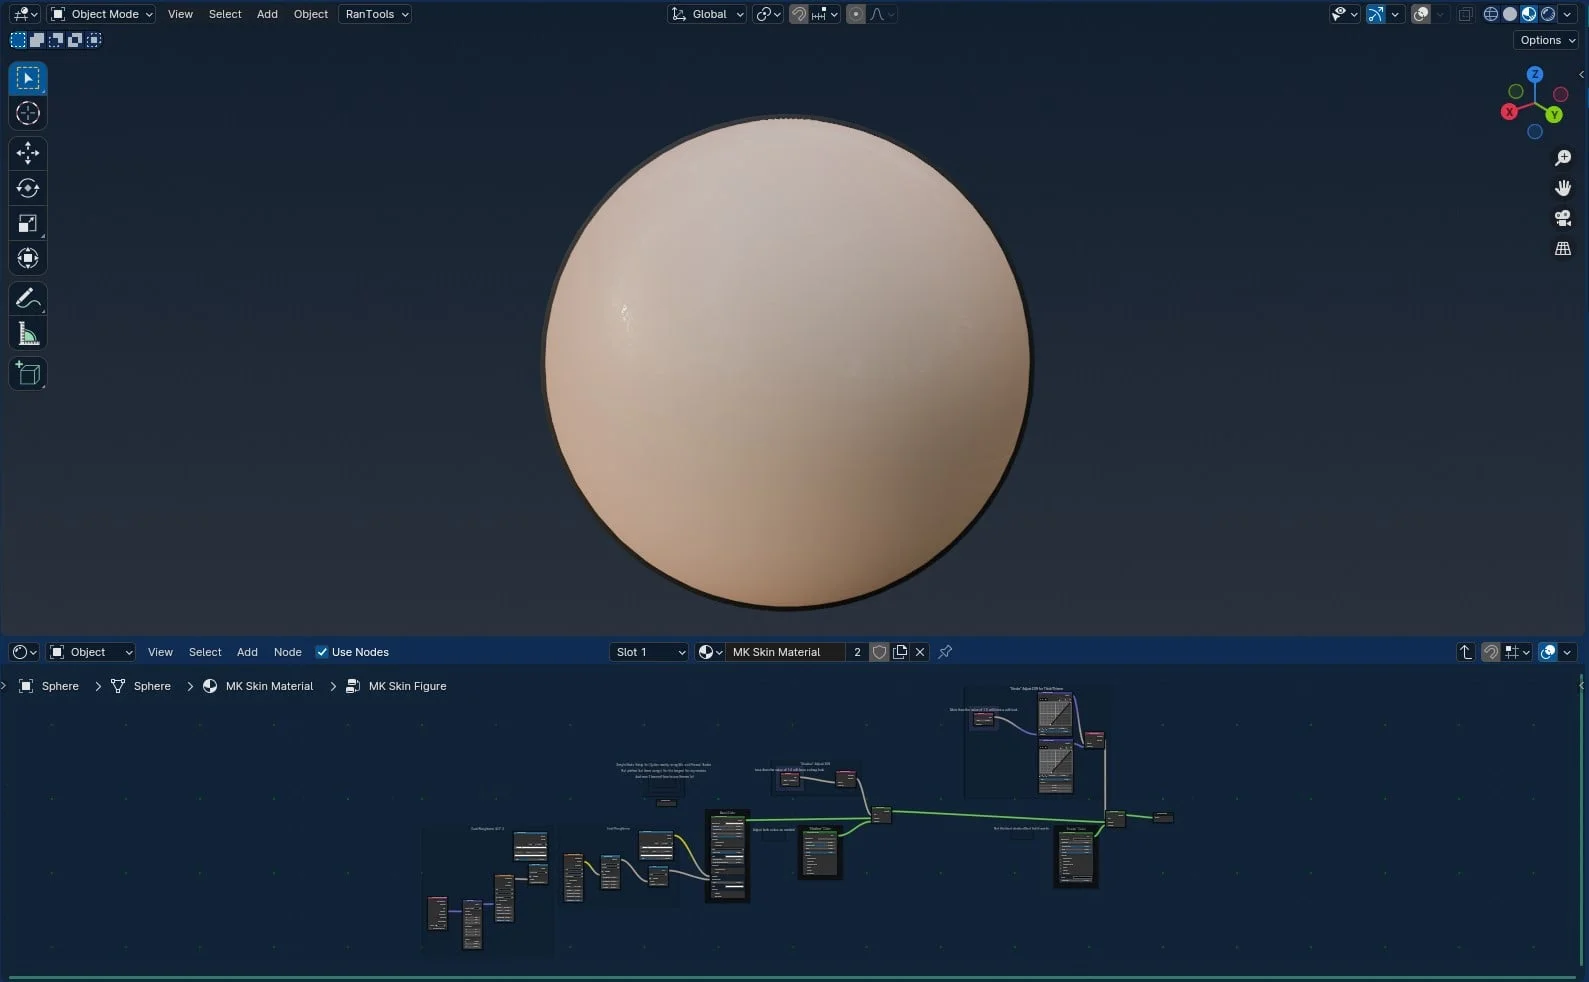
Task: Uncheck the Use Nodes checkbox
Action: (x=322, y=652)
